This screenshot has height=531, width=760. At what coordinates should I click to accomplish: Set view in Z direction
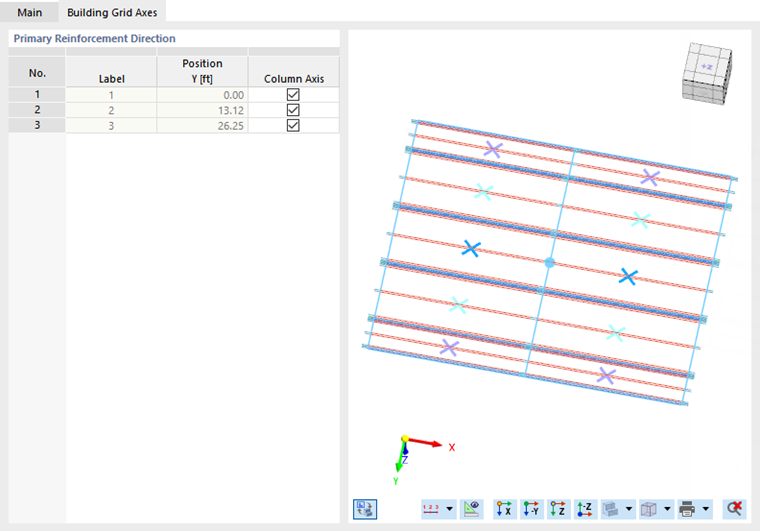pyautogui.click(x=558, y=509)
